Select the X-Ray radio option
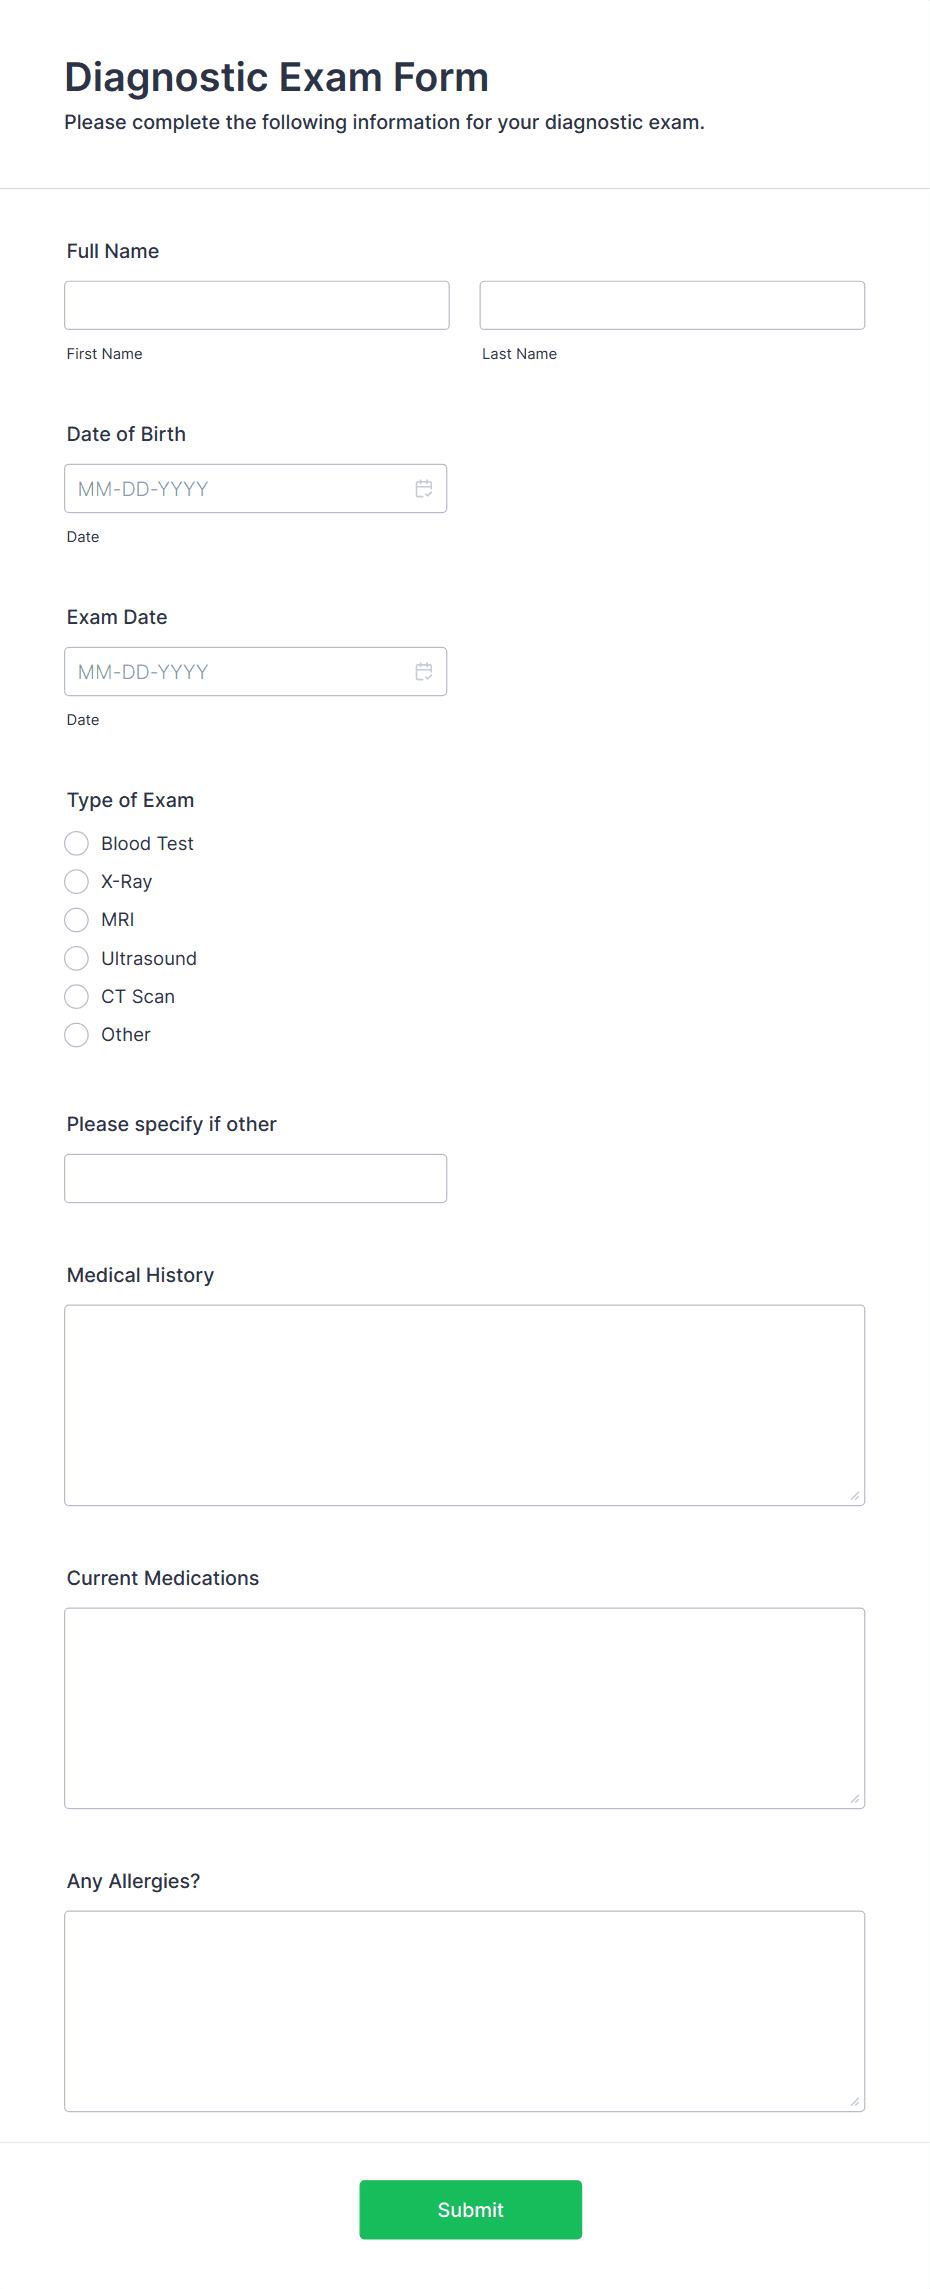930x2289 pixels. pyautogui.click(x=76, y=882)
